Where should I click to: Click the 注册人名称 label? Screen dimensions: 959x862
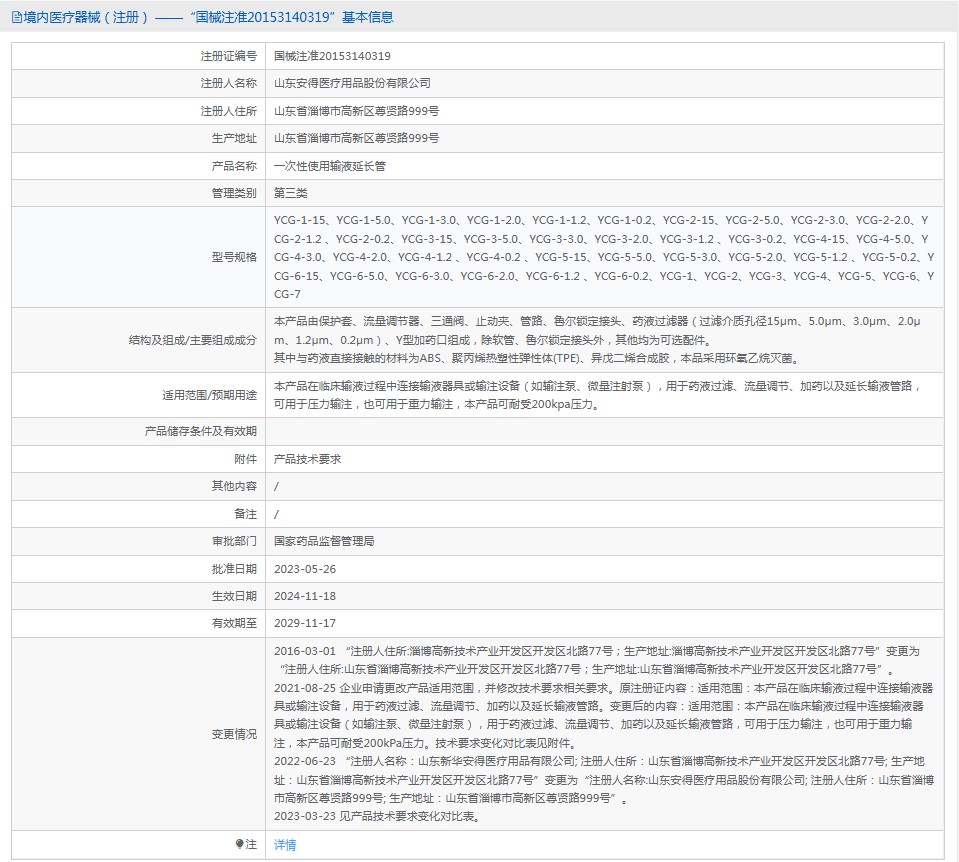tap(229, 83)
